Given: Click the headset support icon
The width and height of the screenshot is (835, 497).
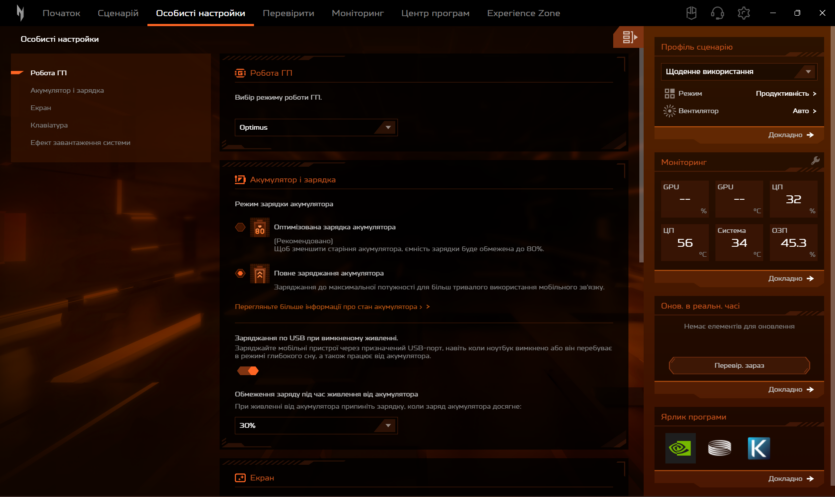Looking at the screenshot, I should (717, 13).
